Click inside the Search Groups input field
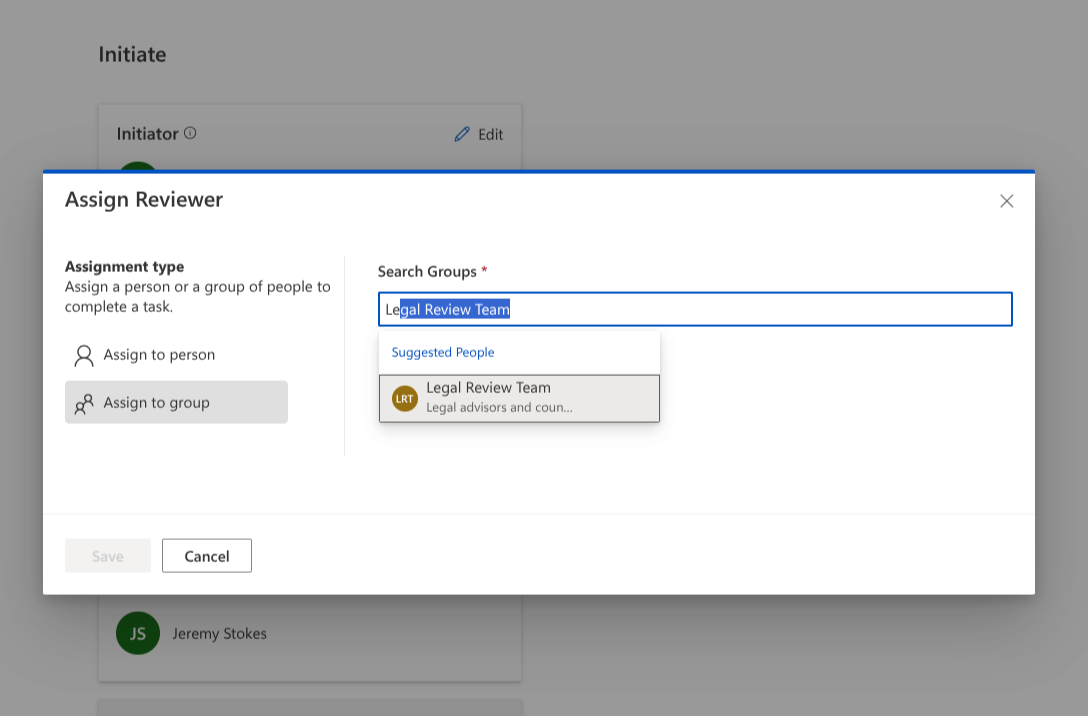 694,309
